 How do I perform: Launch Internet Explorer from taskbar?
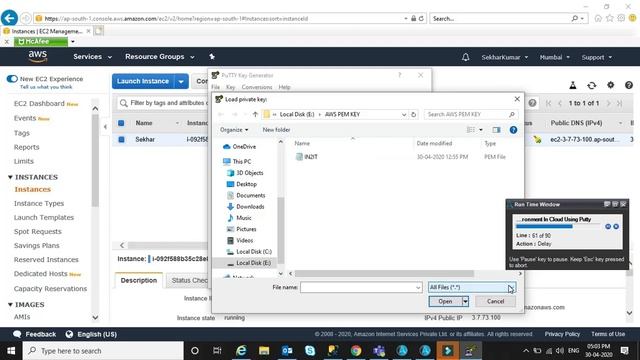click(x=241, y=351)
